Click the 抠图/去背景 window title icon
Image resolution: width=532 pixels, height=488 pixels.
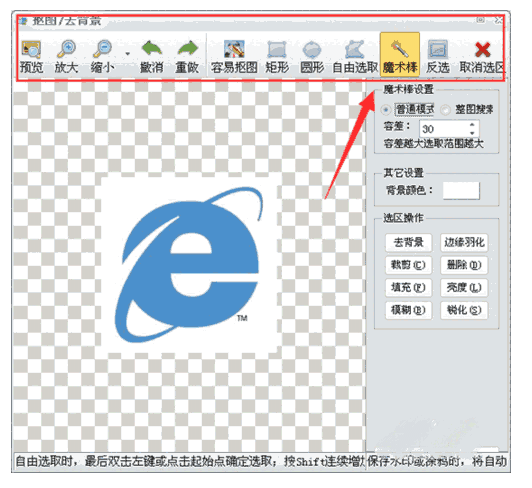[23, 21]
